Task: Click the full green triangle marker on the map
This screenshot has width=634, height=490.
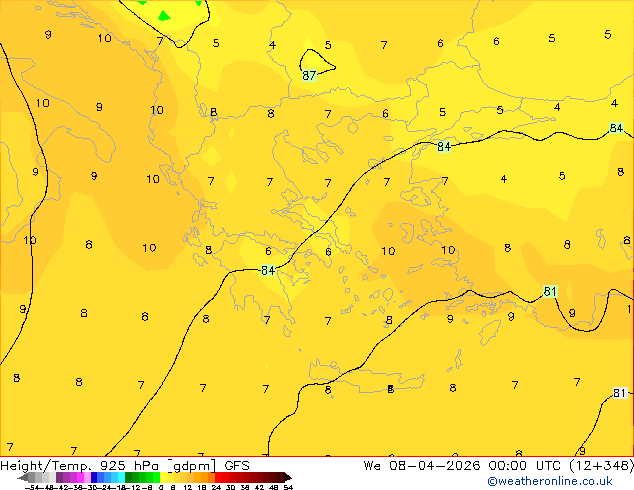Action: [164, 16]
